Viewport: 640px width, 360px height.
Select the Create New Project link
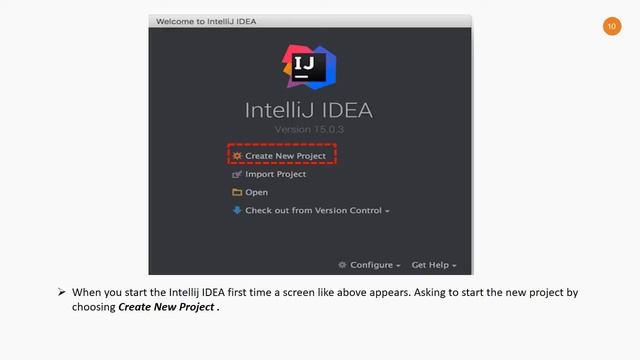click(285, 156)
